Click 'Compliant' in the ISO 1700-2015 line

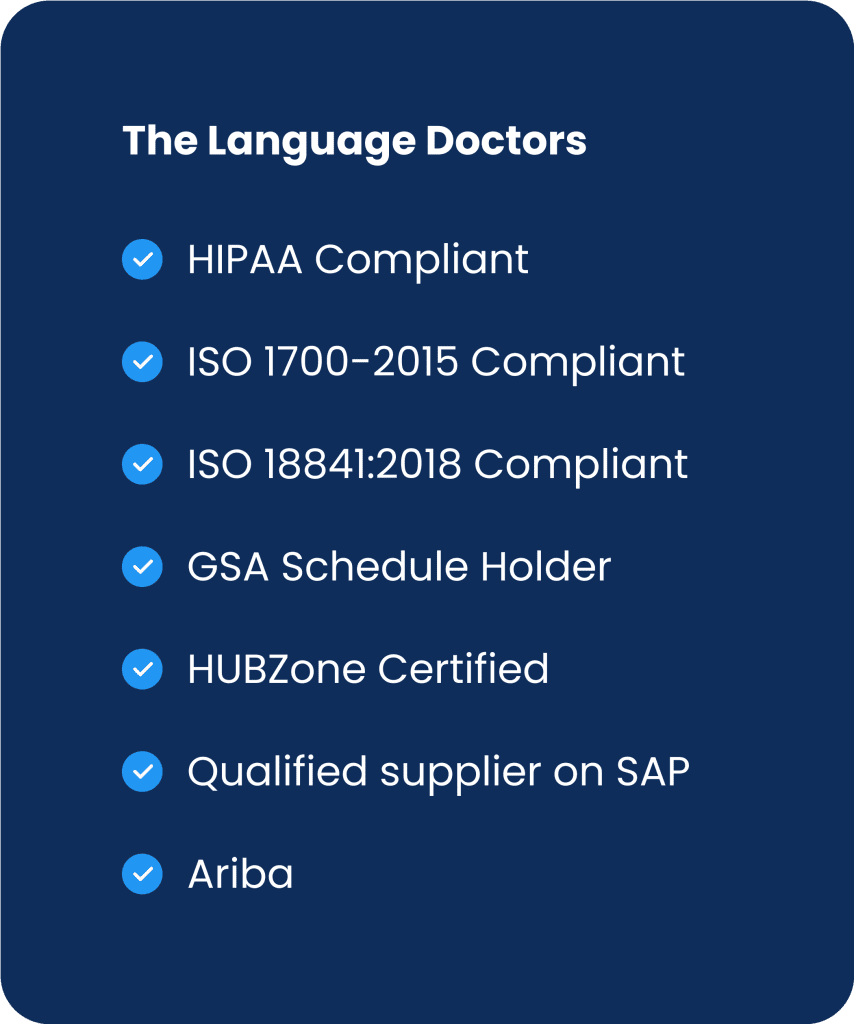pos(579,362)
